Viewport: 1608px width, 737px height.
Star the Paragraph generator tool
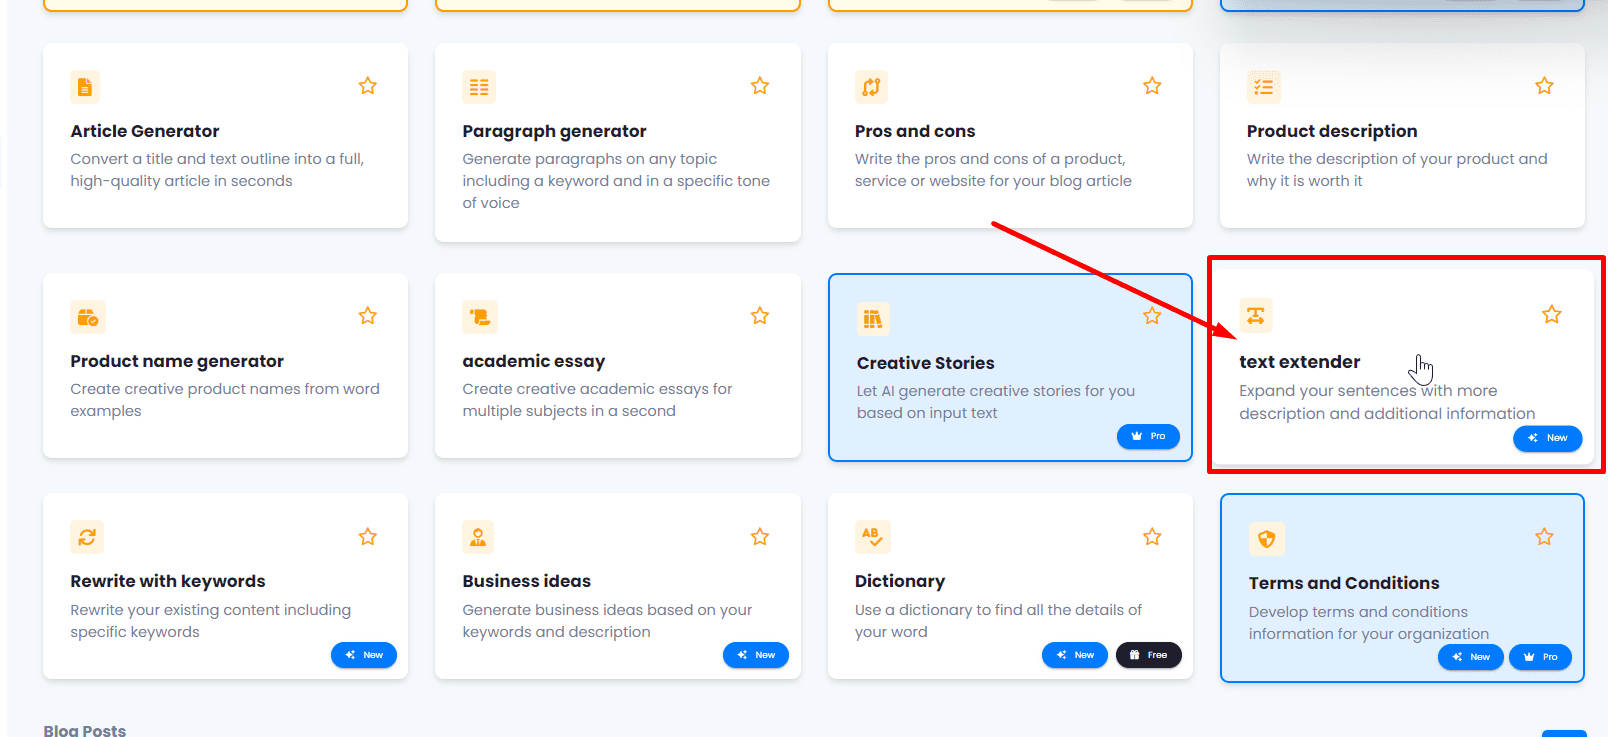point(760,86)
